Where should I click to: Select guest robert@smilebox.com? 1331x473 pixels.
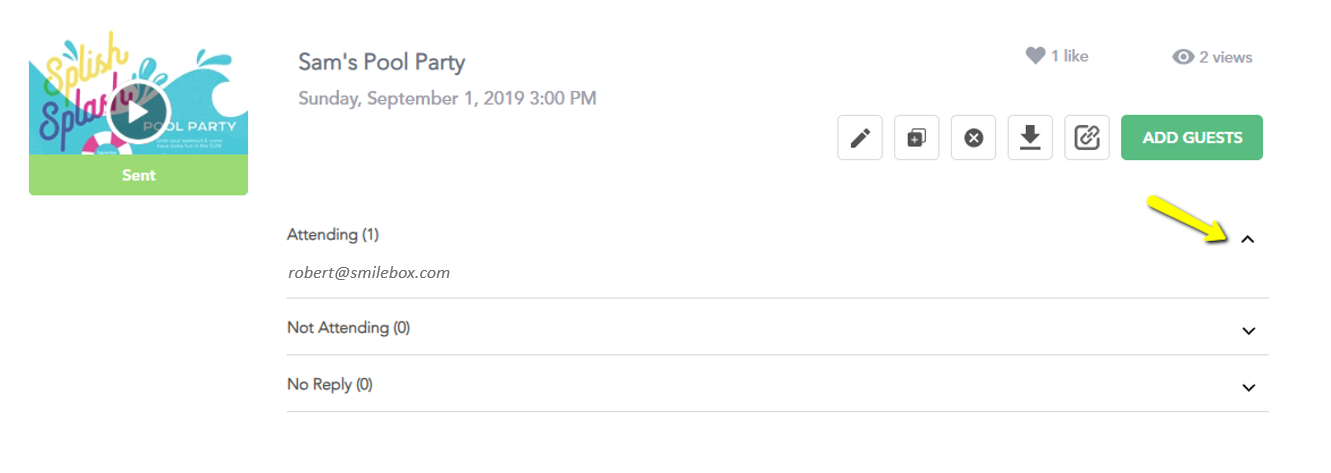[x=369, y=272]
